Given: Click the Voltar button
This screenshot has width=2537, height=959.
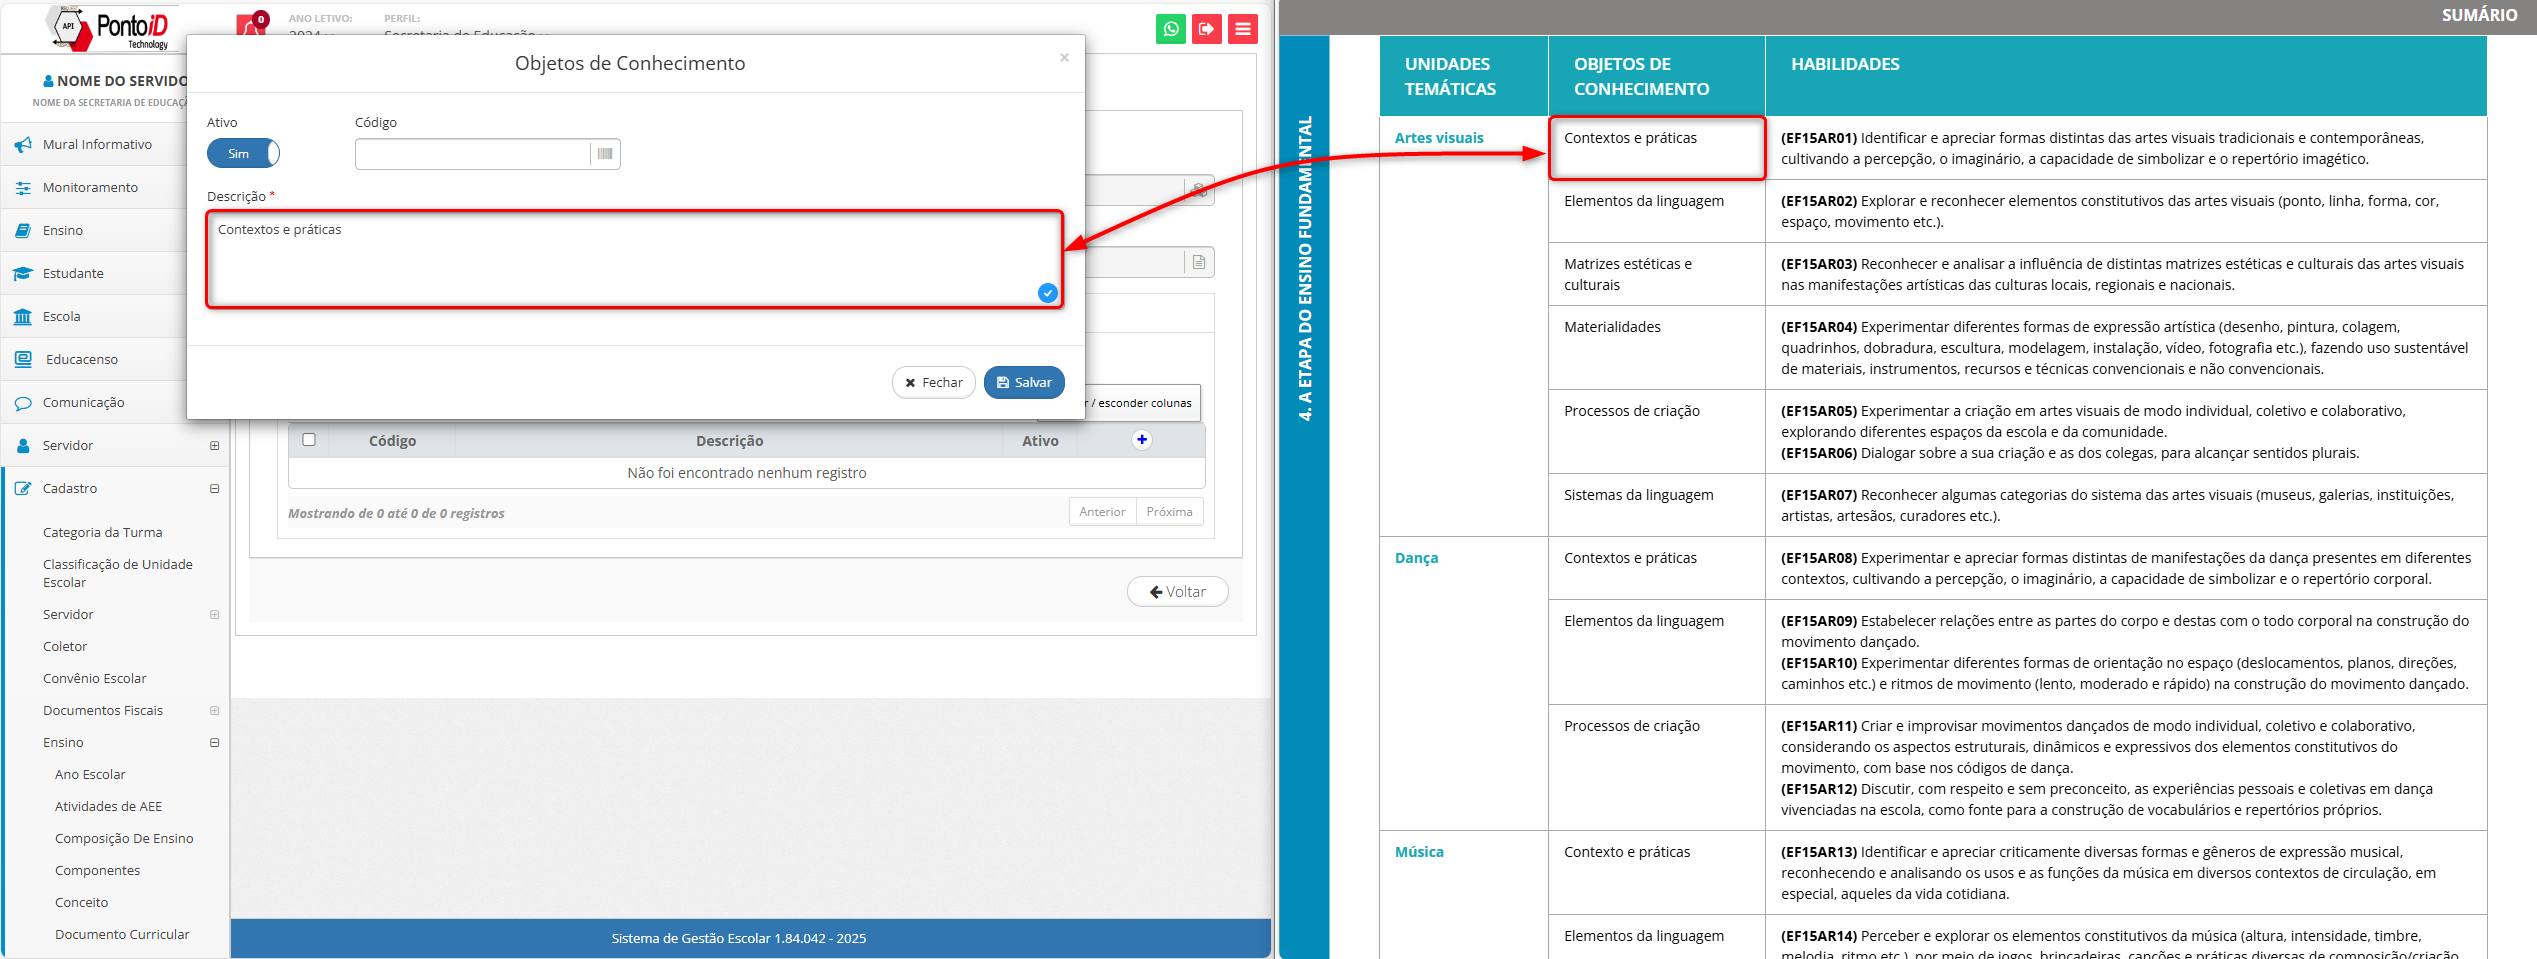Looking at the screenshot, I should (1177, 592).
